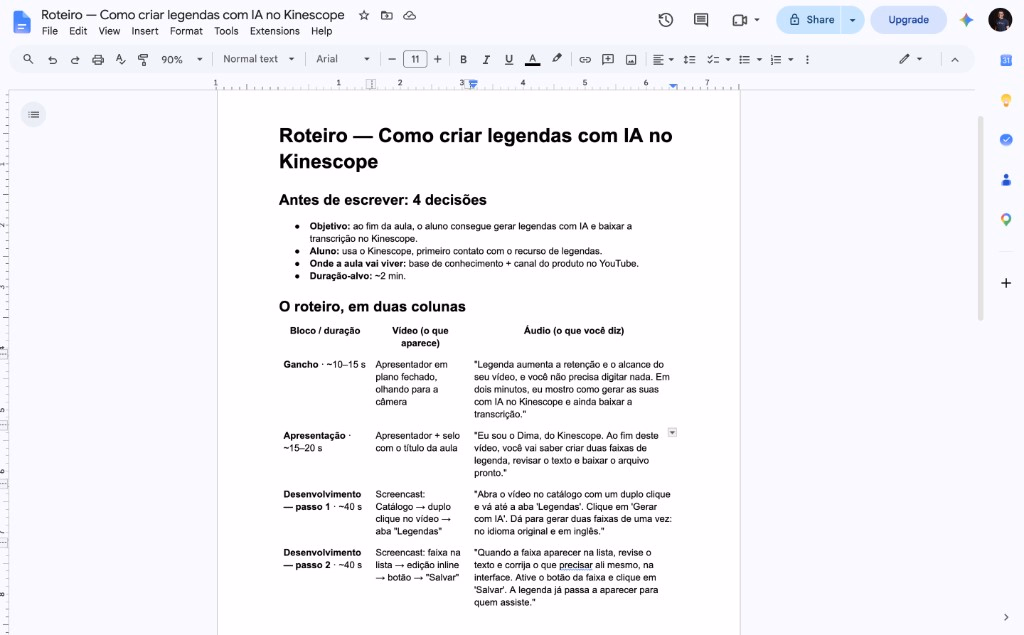
Task: Run spelling and grammar check
Action: [121, 59]
